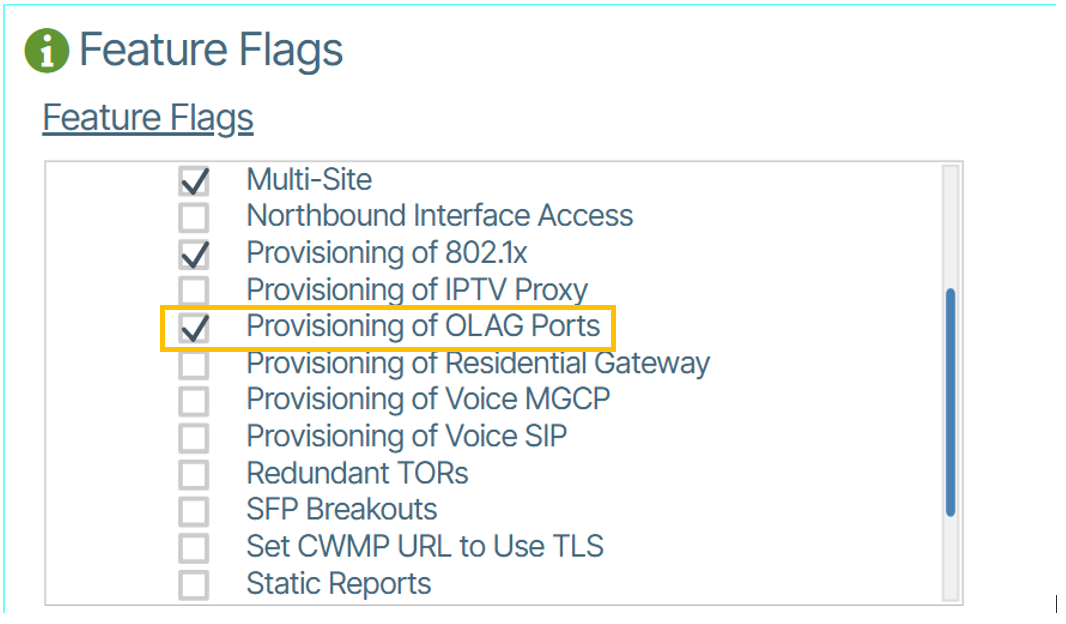Click the Feature Flags heading text
This screenshot has height=624, width=1066.
tap(211, 51)
